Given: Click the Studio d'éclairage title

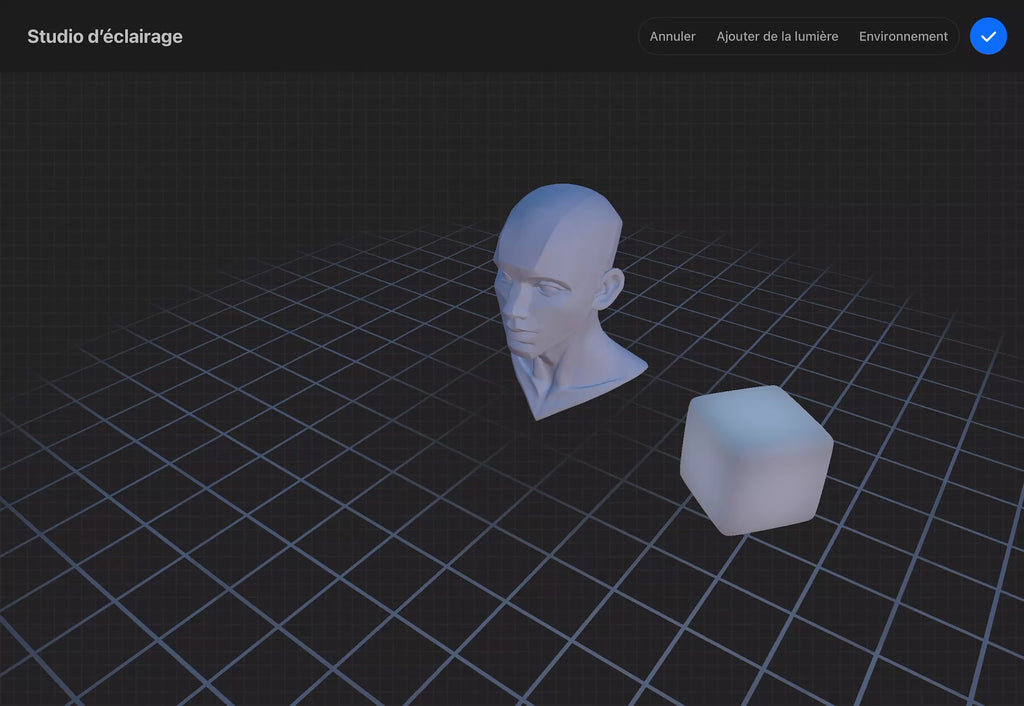Looking at the screenshot, I should 104,37.
